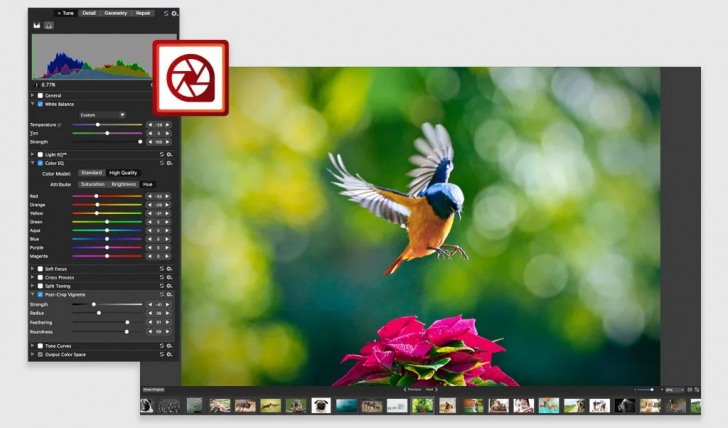Switch to the Repair tab
The width and height of the screenshot is (728, 428).
143,13
